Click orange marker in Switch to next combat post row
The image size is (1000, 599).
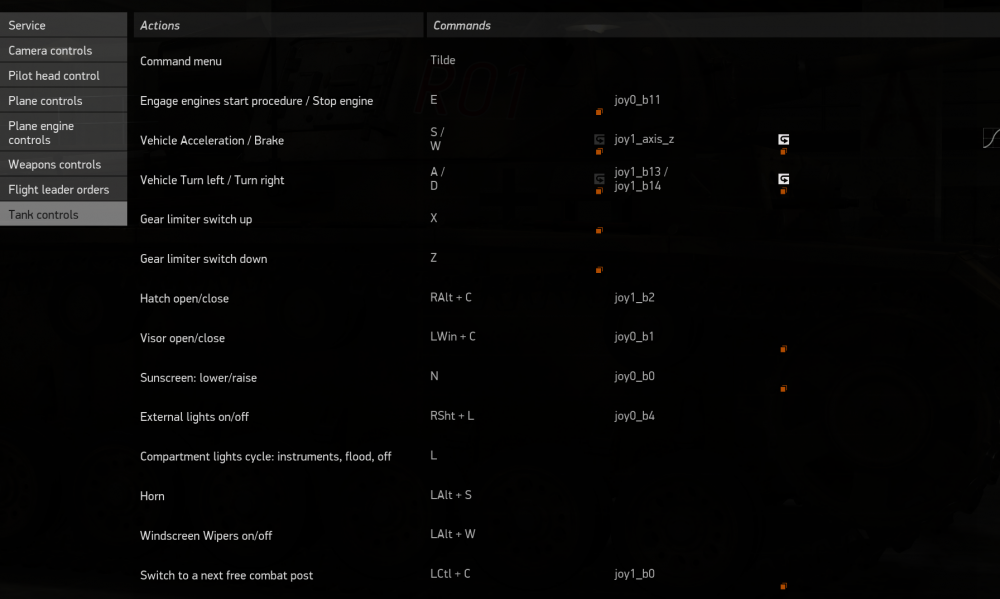pos(783,586)
